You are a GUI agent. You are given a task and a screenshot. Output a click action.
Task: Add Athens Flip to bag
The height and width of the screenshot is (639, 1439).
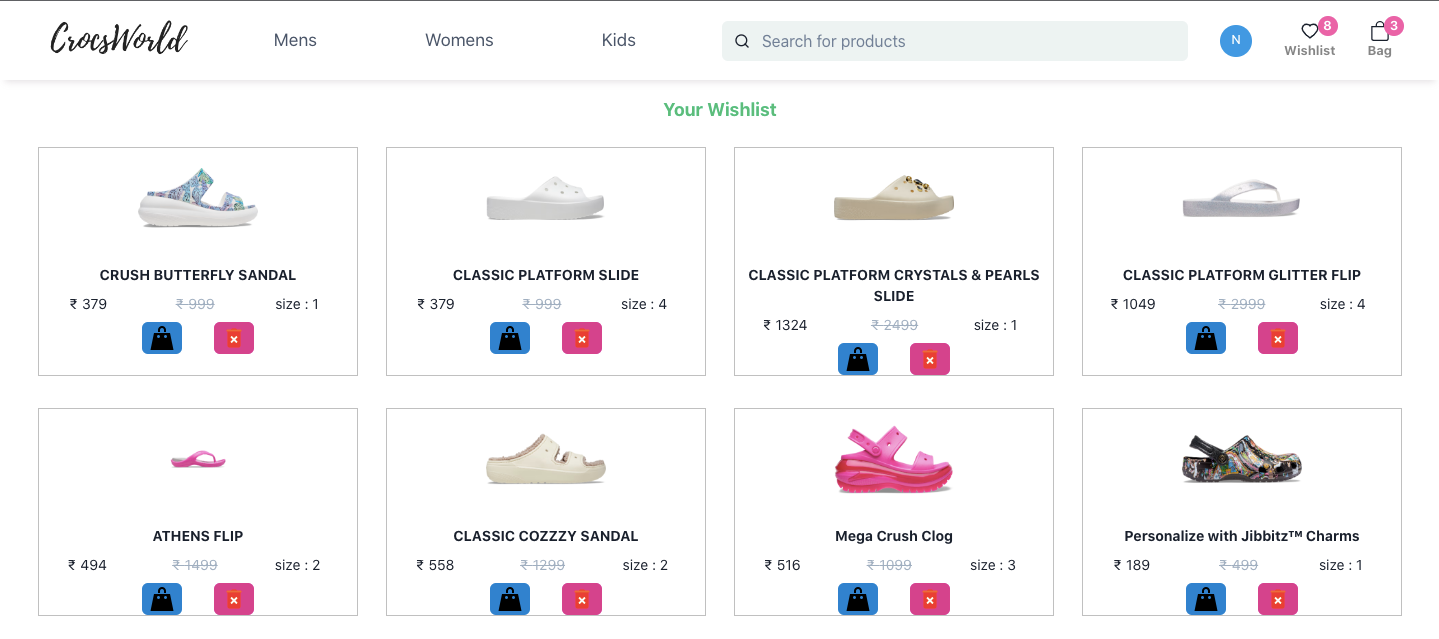pyautogui.click(x=162, y=599)
